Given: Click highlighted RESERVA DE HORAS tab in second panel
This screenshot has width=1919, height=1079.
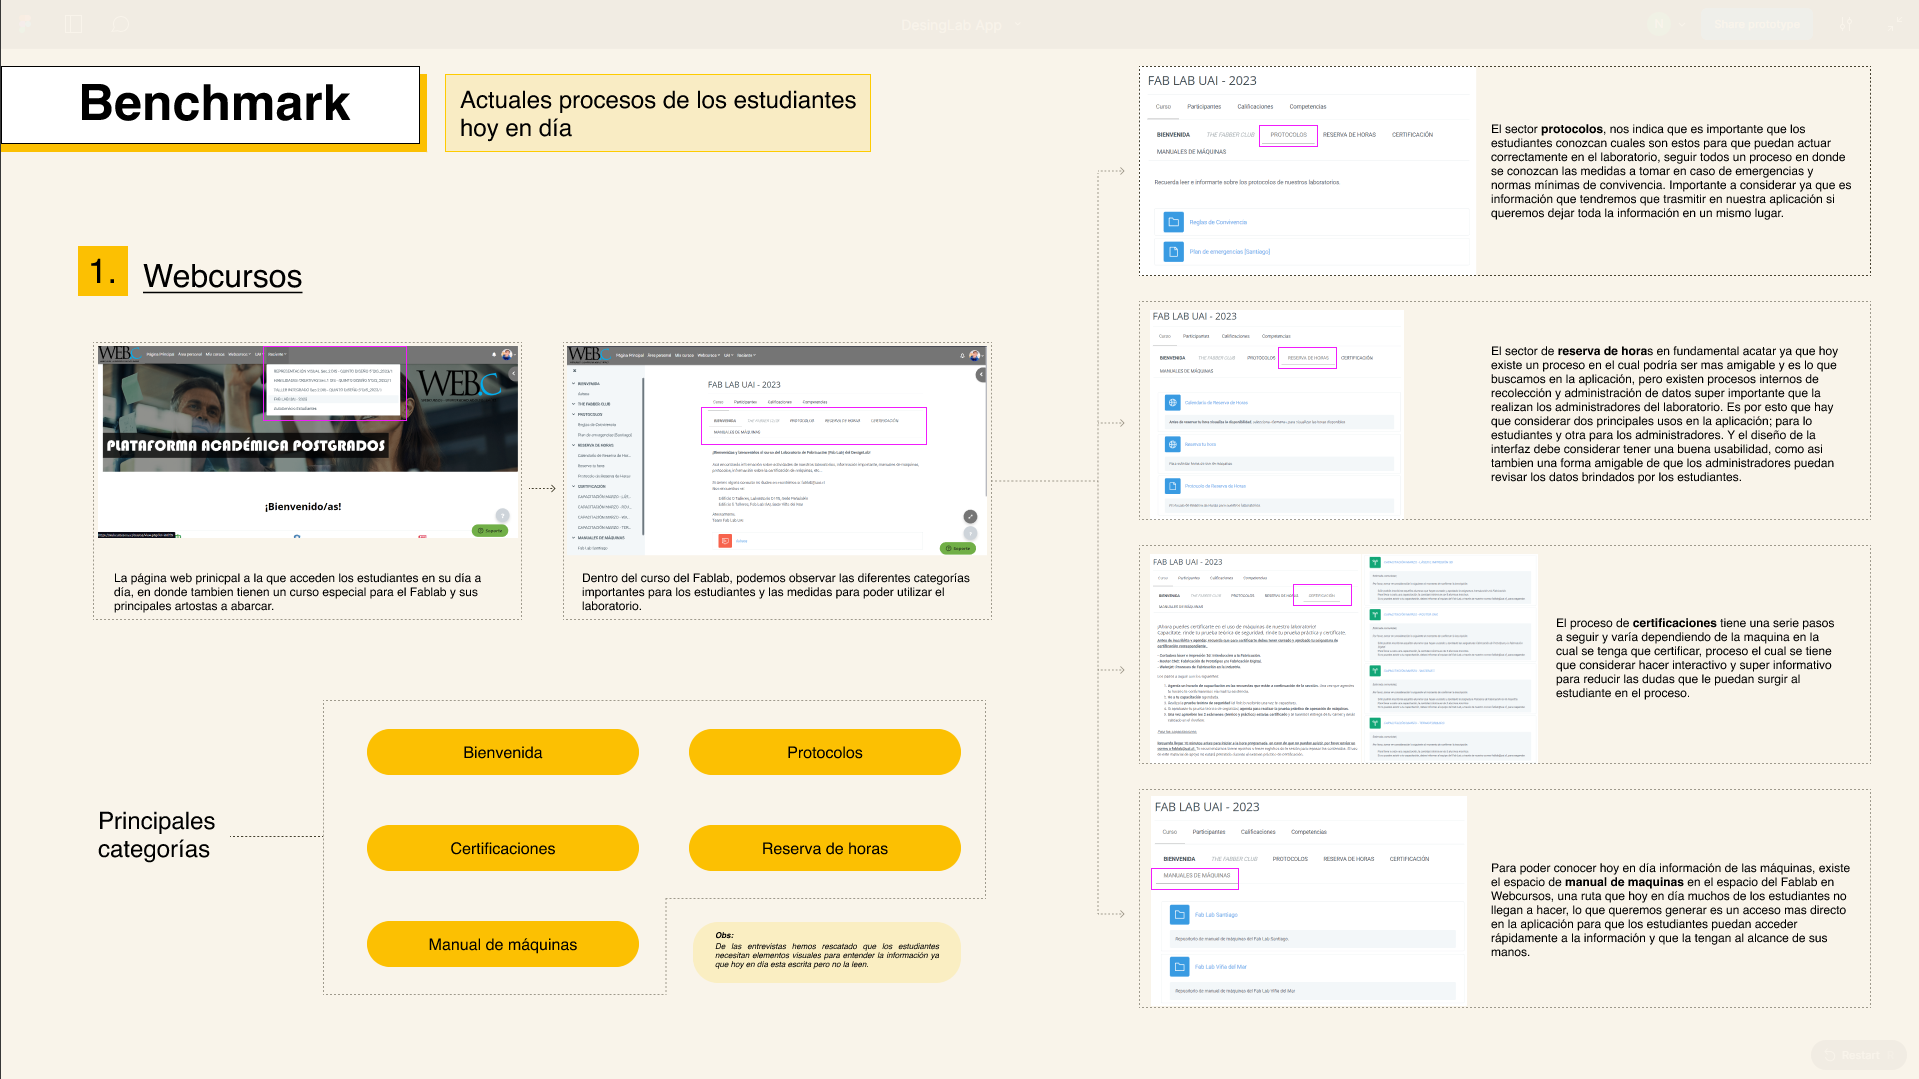Looking at the screenshot, I should tap(1307, 357).
